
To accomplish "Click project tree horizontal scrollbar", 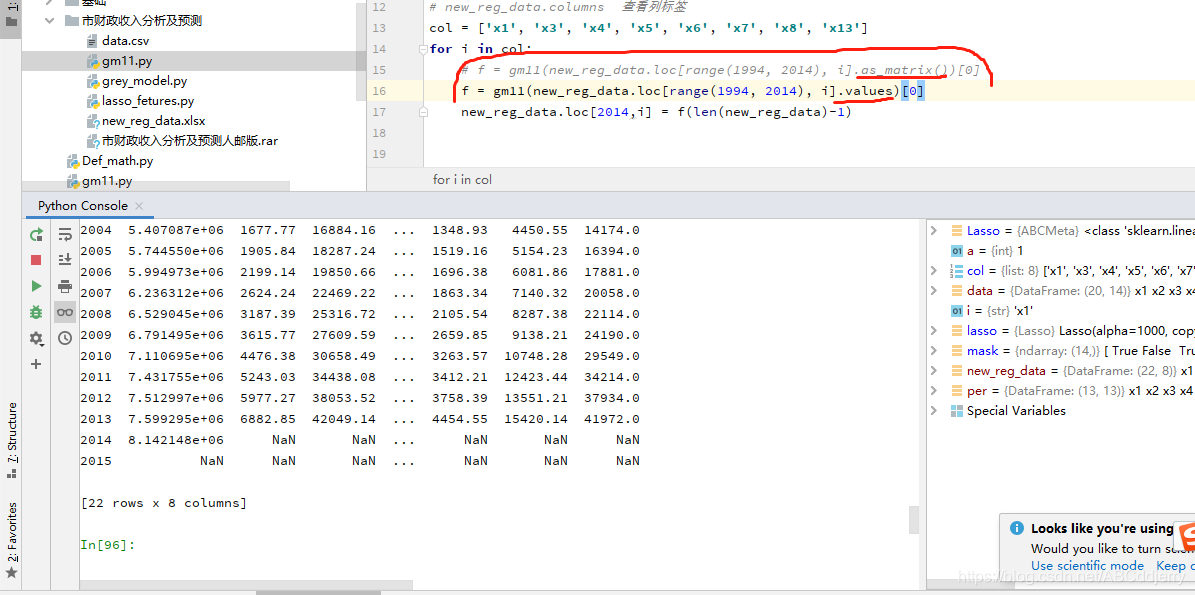I will click(x=155, y=187).
